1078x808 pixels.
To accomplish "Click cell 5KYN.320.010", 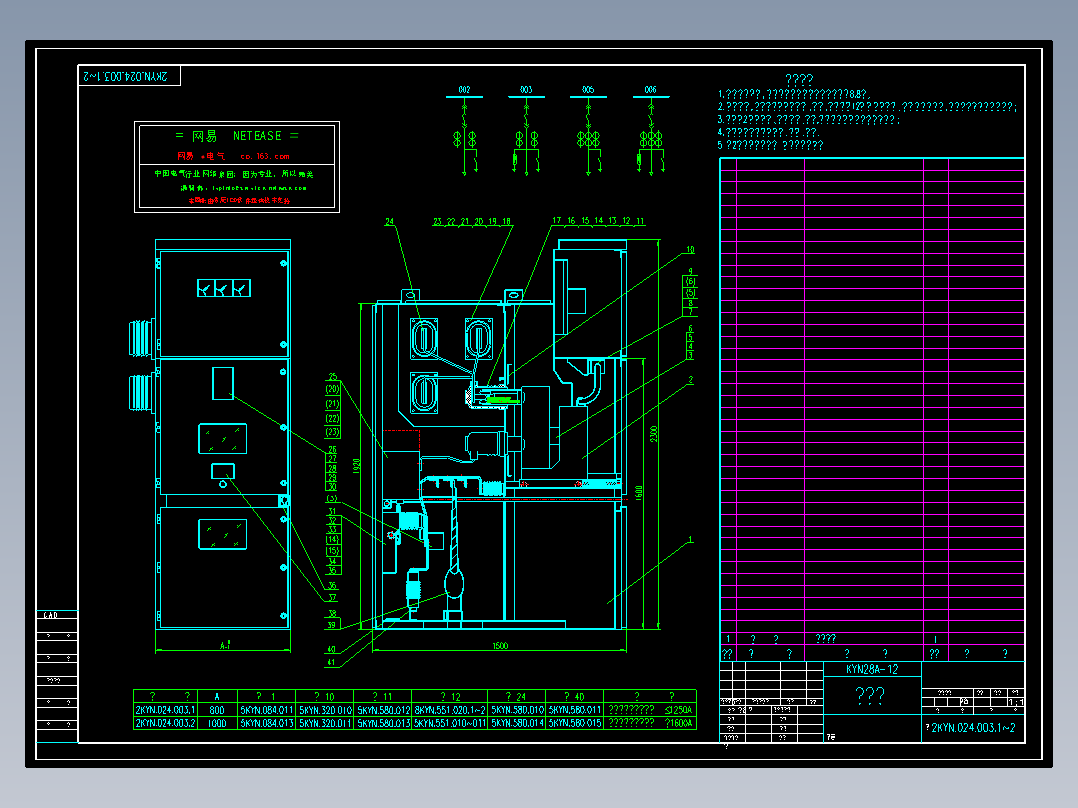I will (x=325, y=710).
